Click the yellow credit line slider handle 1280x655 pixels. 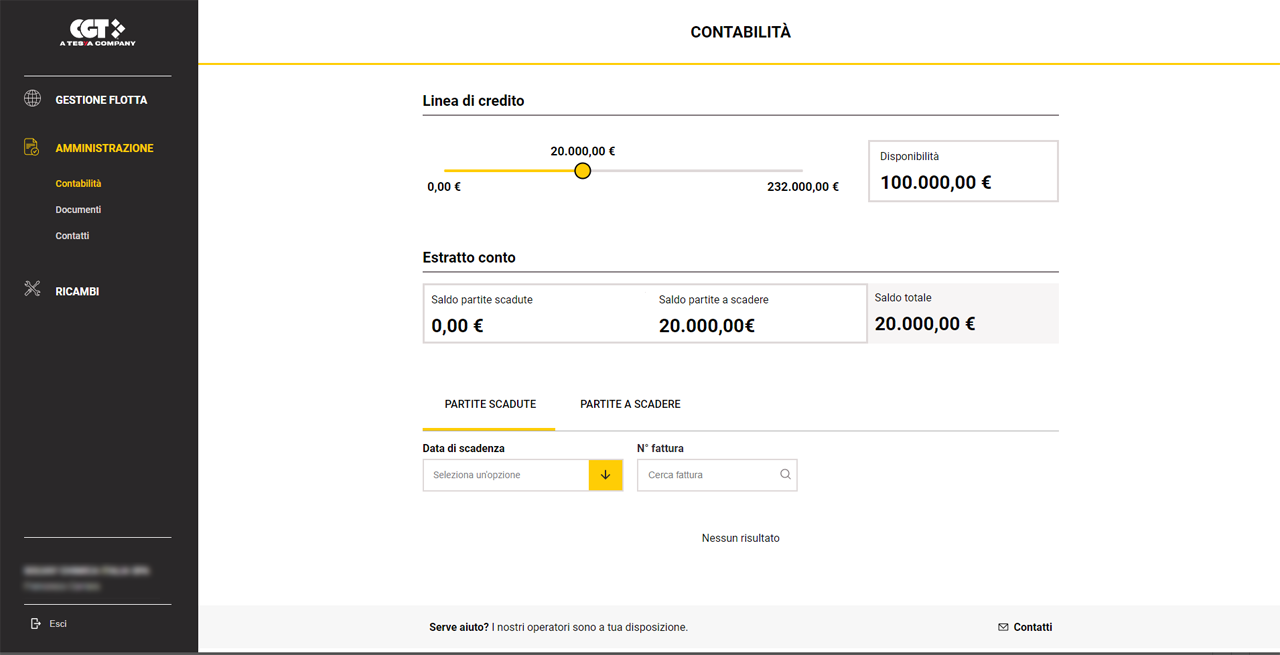583,171
